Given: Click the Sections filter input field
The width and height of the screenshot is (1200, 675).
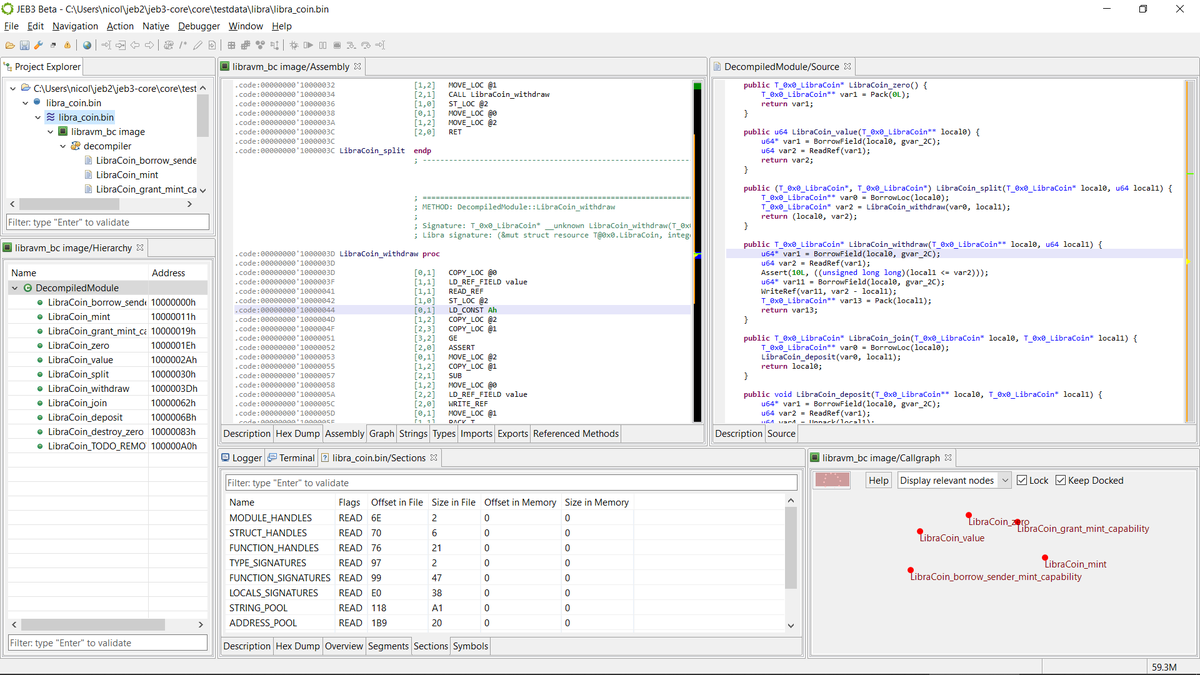Looking at the screenshot, I should pos(511,483).
